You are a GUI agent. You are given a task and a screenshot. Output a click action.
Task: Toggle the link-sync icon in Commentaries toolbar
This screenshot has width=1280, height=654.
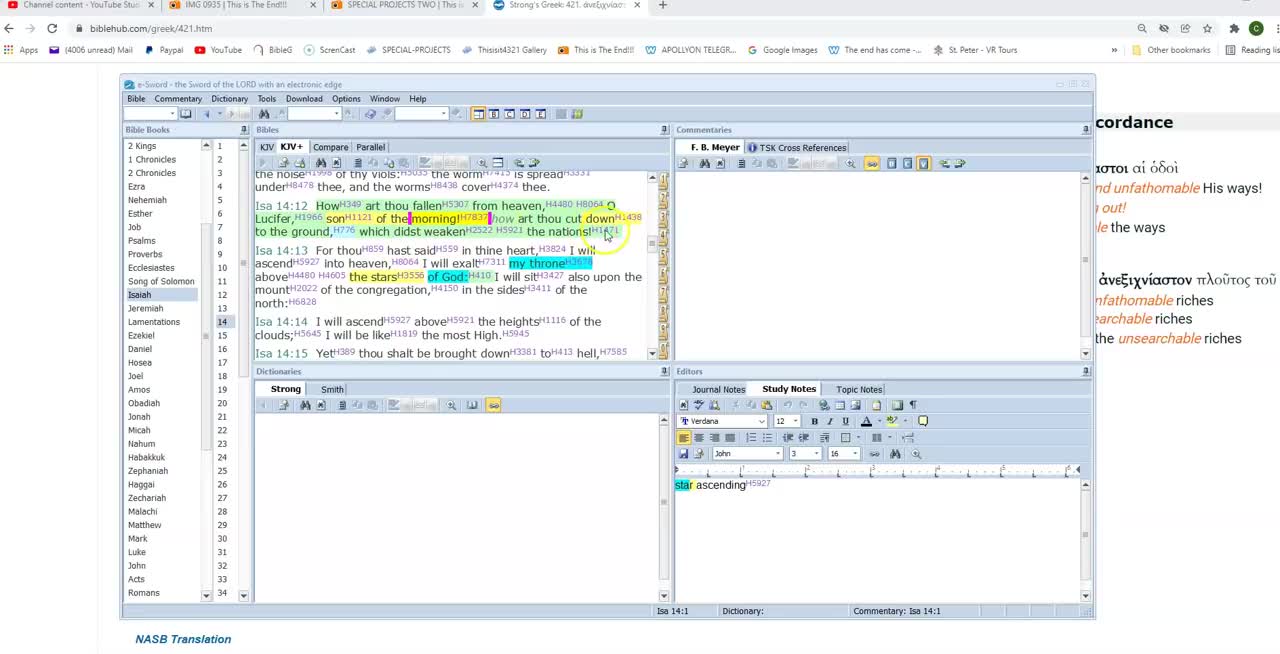point(873,164)
